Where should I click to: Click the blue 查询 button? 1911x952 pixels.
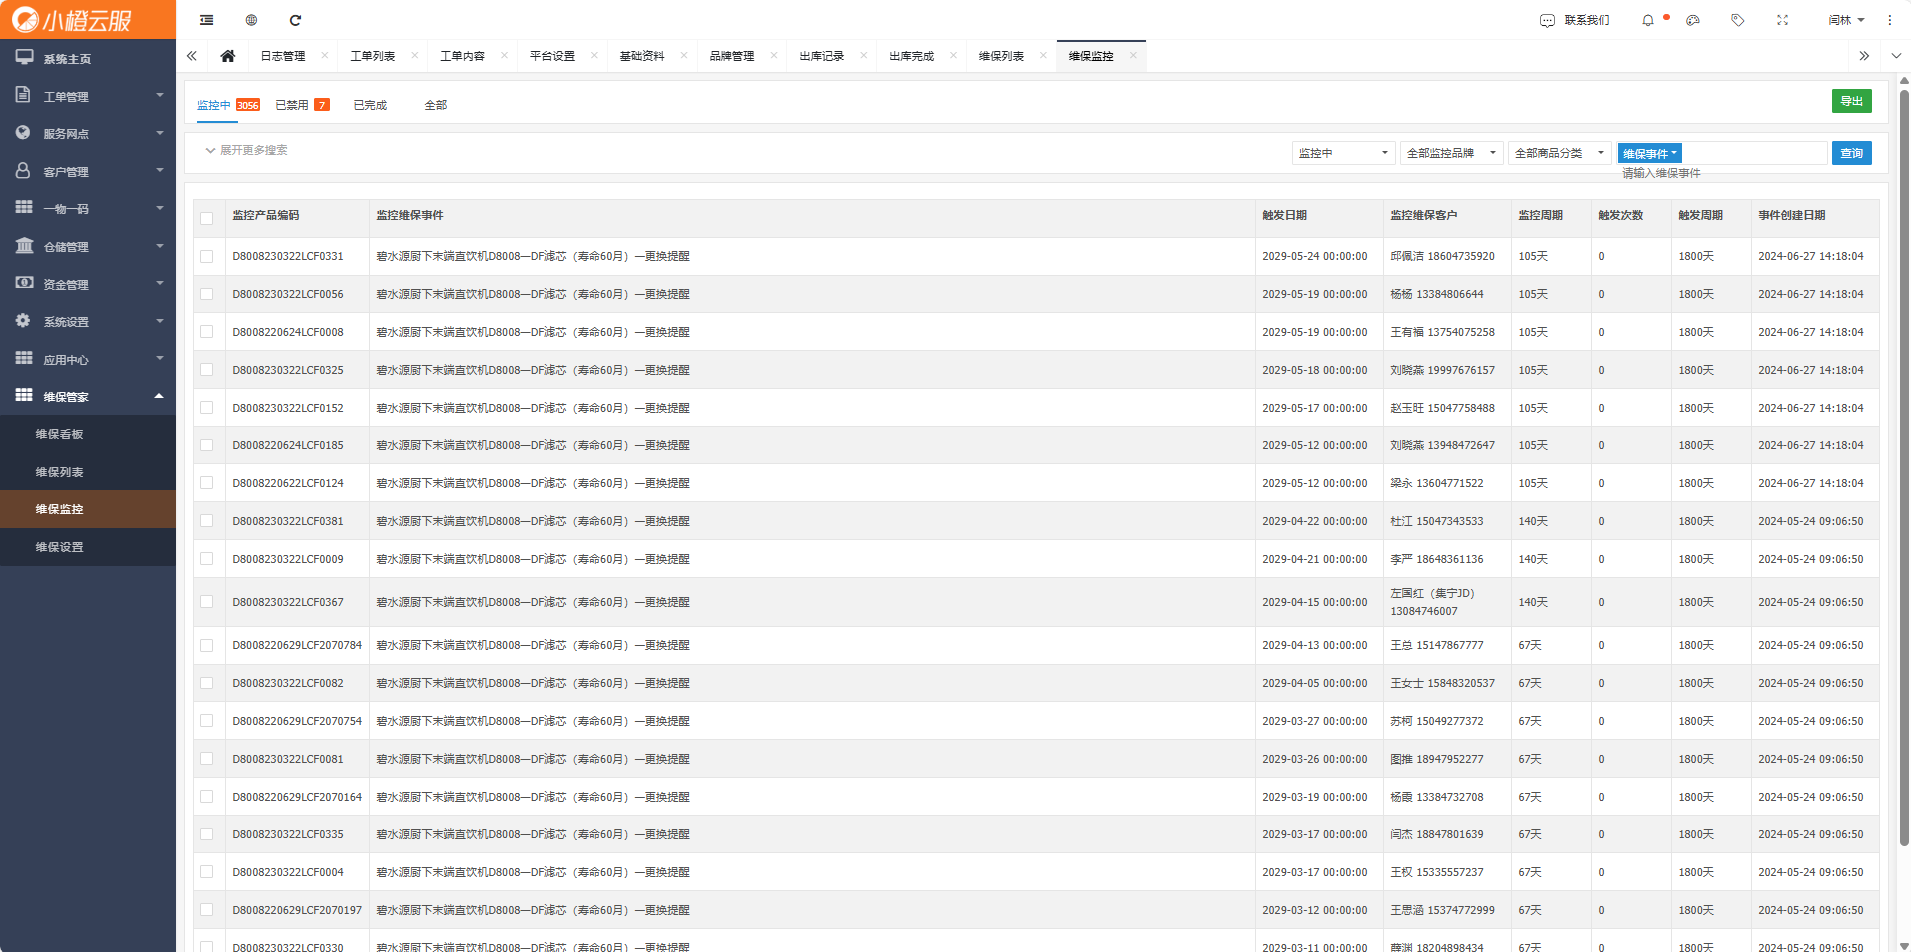(1852, 153)
